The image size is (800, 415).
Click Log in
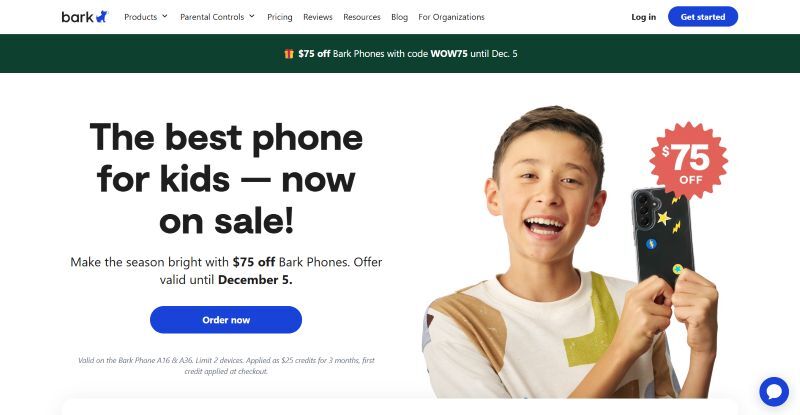(643, 17)
